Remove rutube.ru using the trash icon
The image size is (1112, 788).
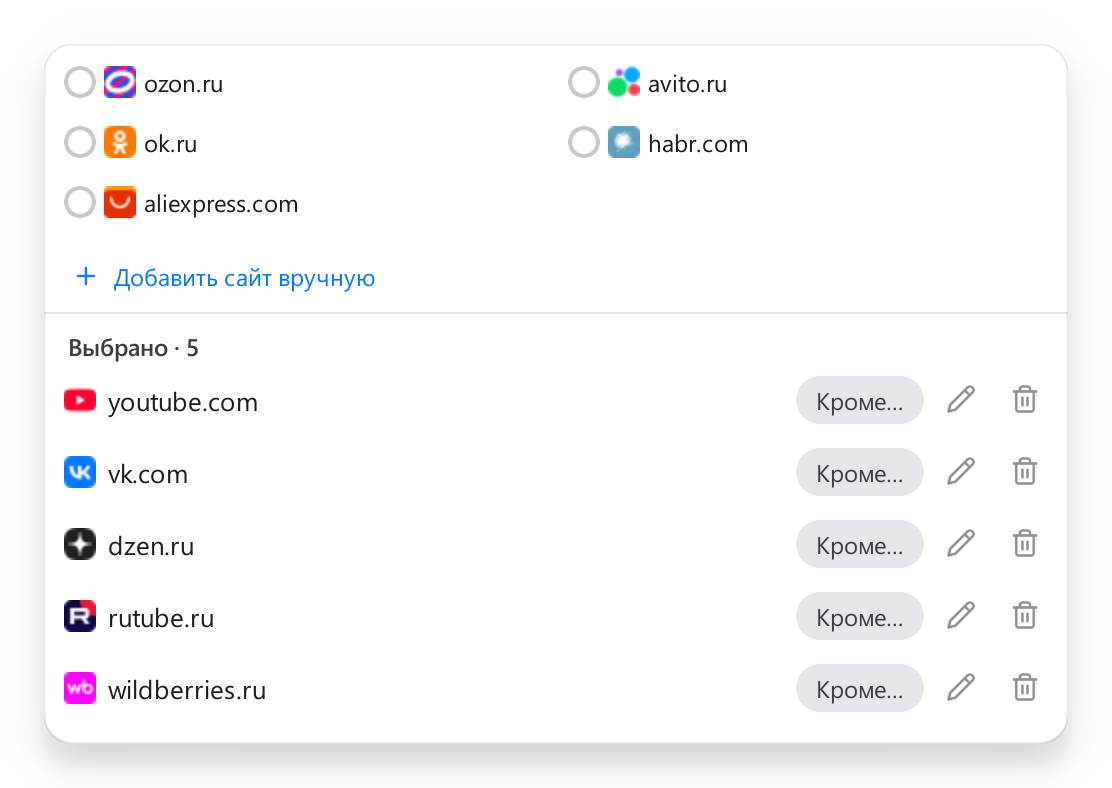(x=1025, y=616)
